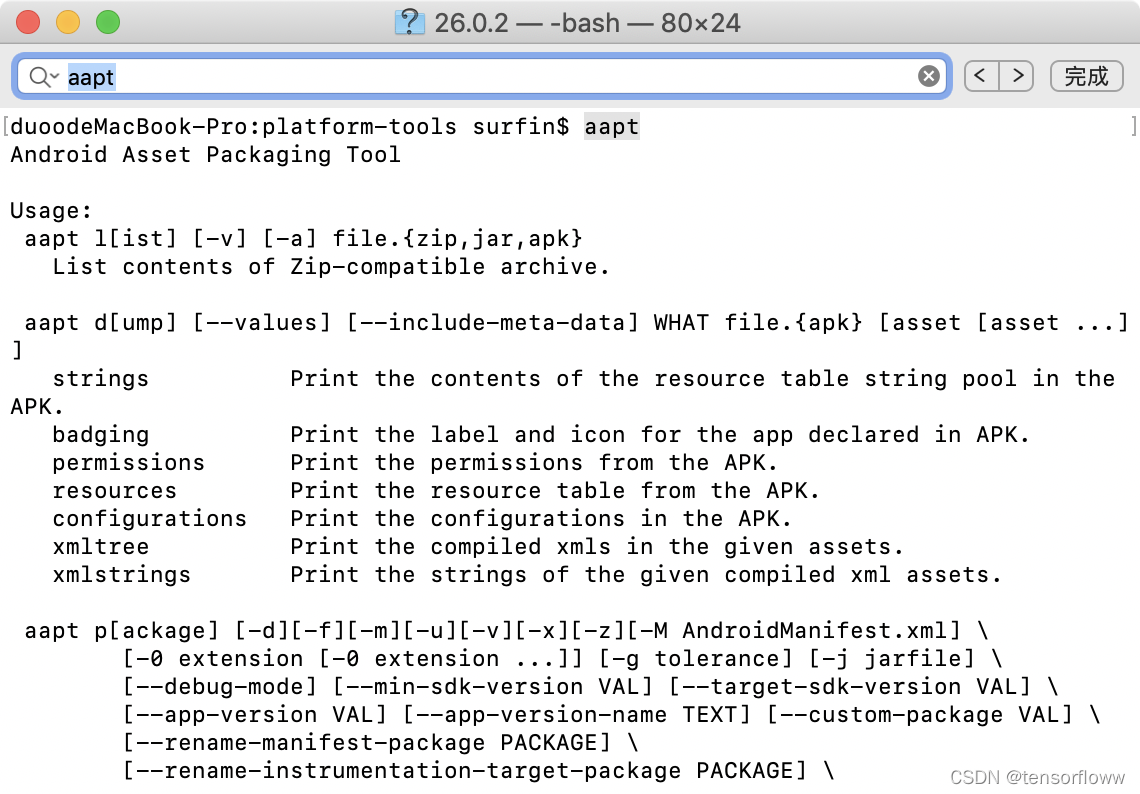Click the 'strings' dump option
The image size is (1140, 794).
tap(100, 379)
